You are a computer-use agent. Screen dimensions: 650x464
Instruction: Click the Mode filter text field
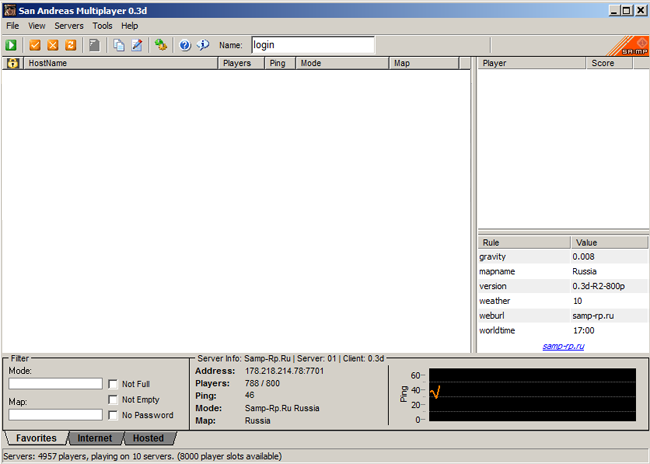[x=56, y=384]
